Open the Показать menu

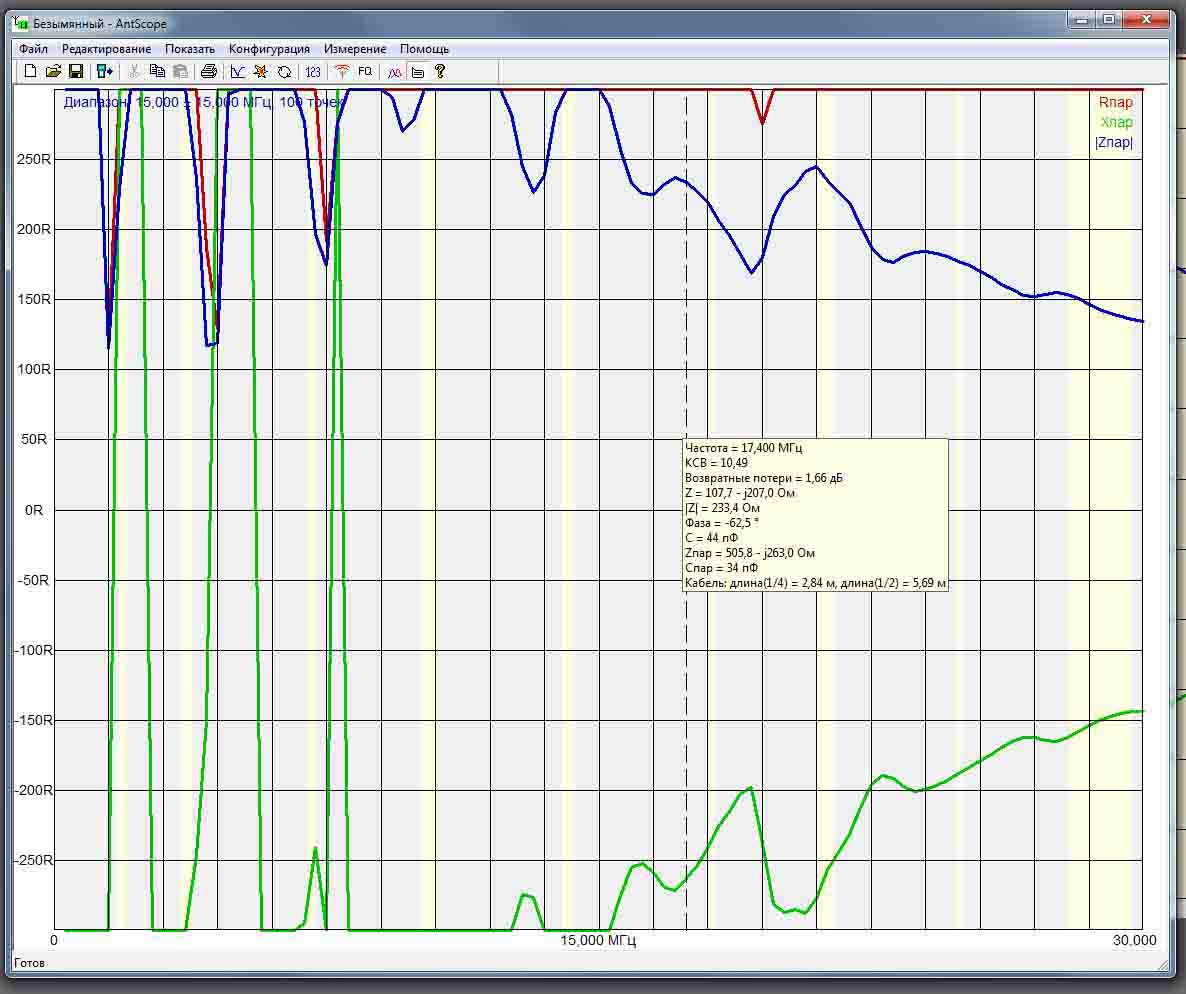click(190, 49)
